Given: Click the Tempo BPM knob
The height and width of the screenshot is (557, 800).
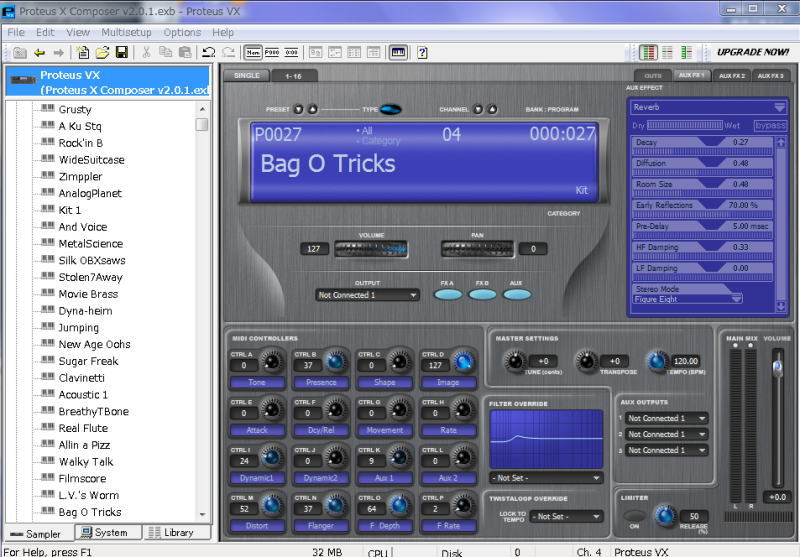Looking at the screenshot, I should tap(657, 362).
